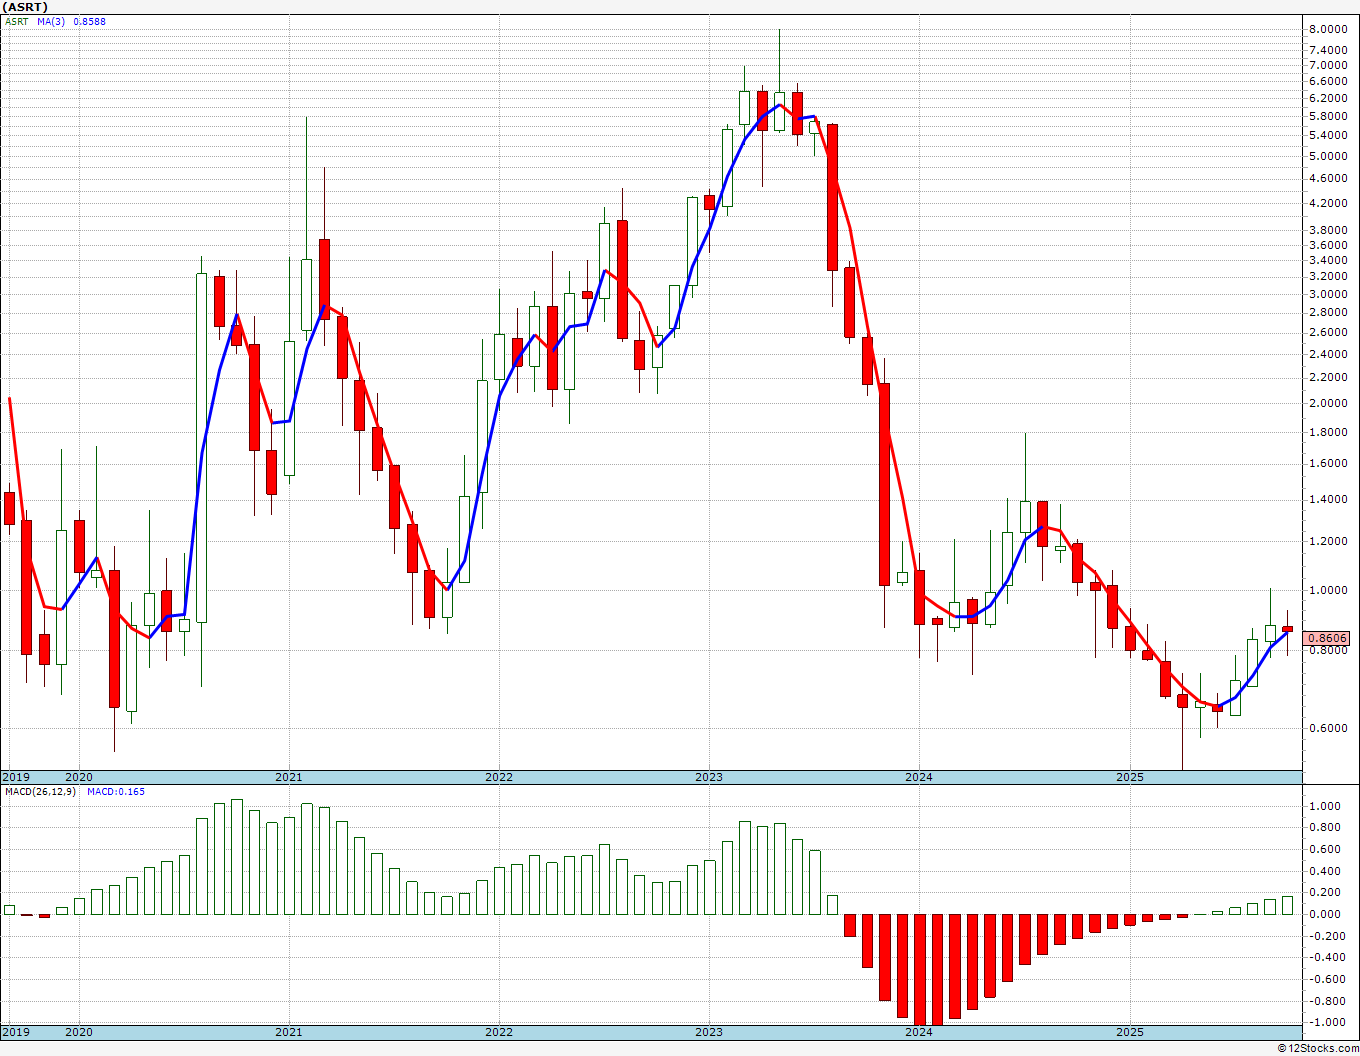
Task: Select 3.4000 on the price axis
Action: click(x=1327, y=260)
